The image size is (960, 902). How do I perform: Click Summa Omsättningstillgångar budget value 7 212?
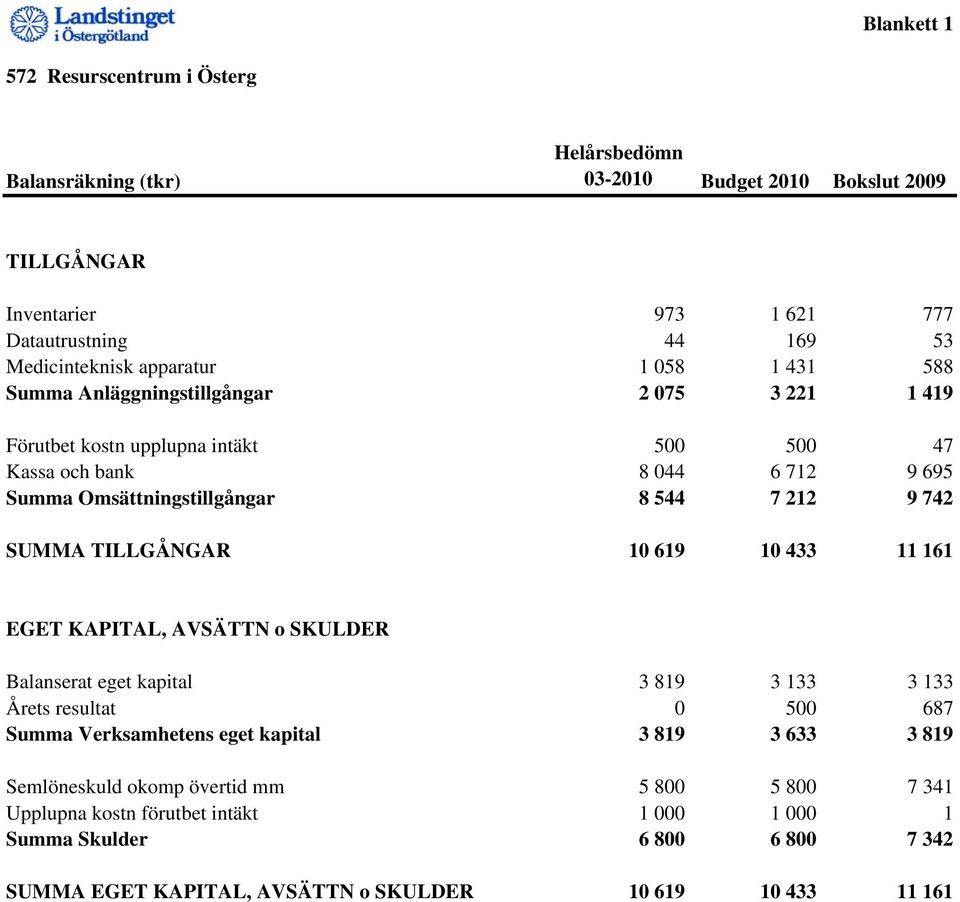[793, 498]
